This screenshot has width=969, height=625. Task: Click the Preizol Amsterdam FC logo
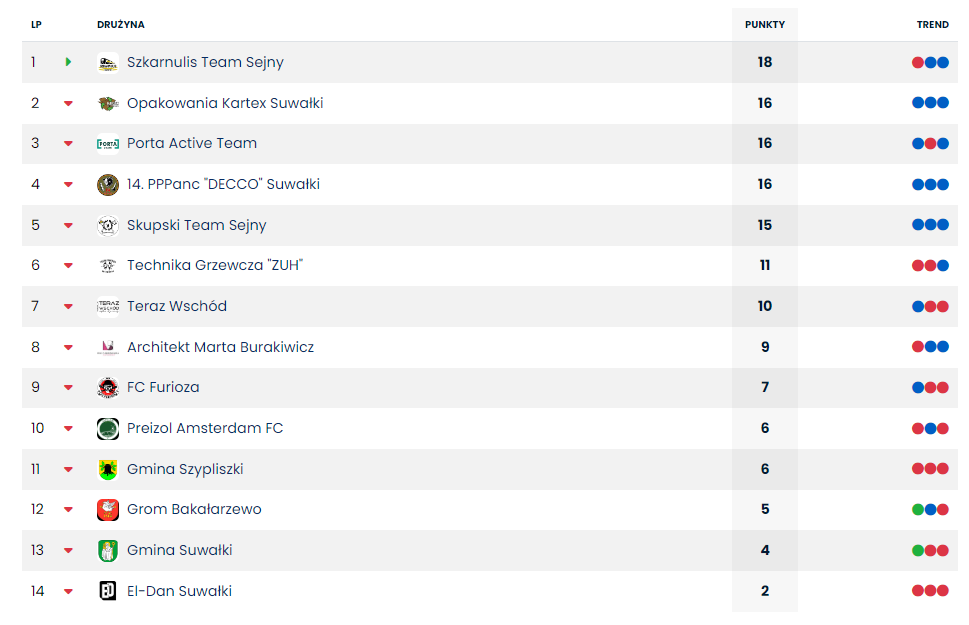(108, 429)
